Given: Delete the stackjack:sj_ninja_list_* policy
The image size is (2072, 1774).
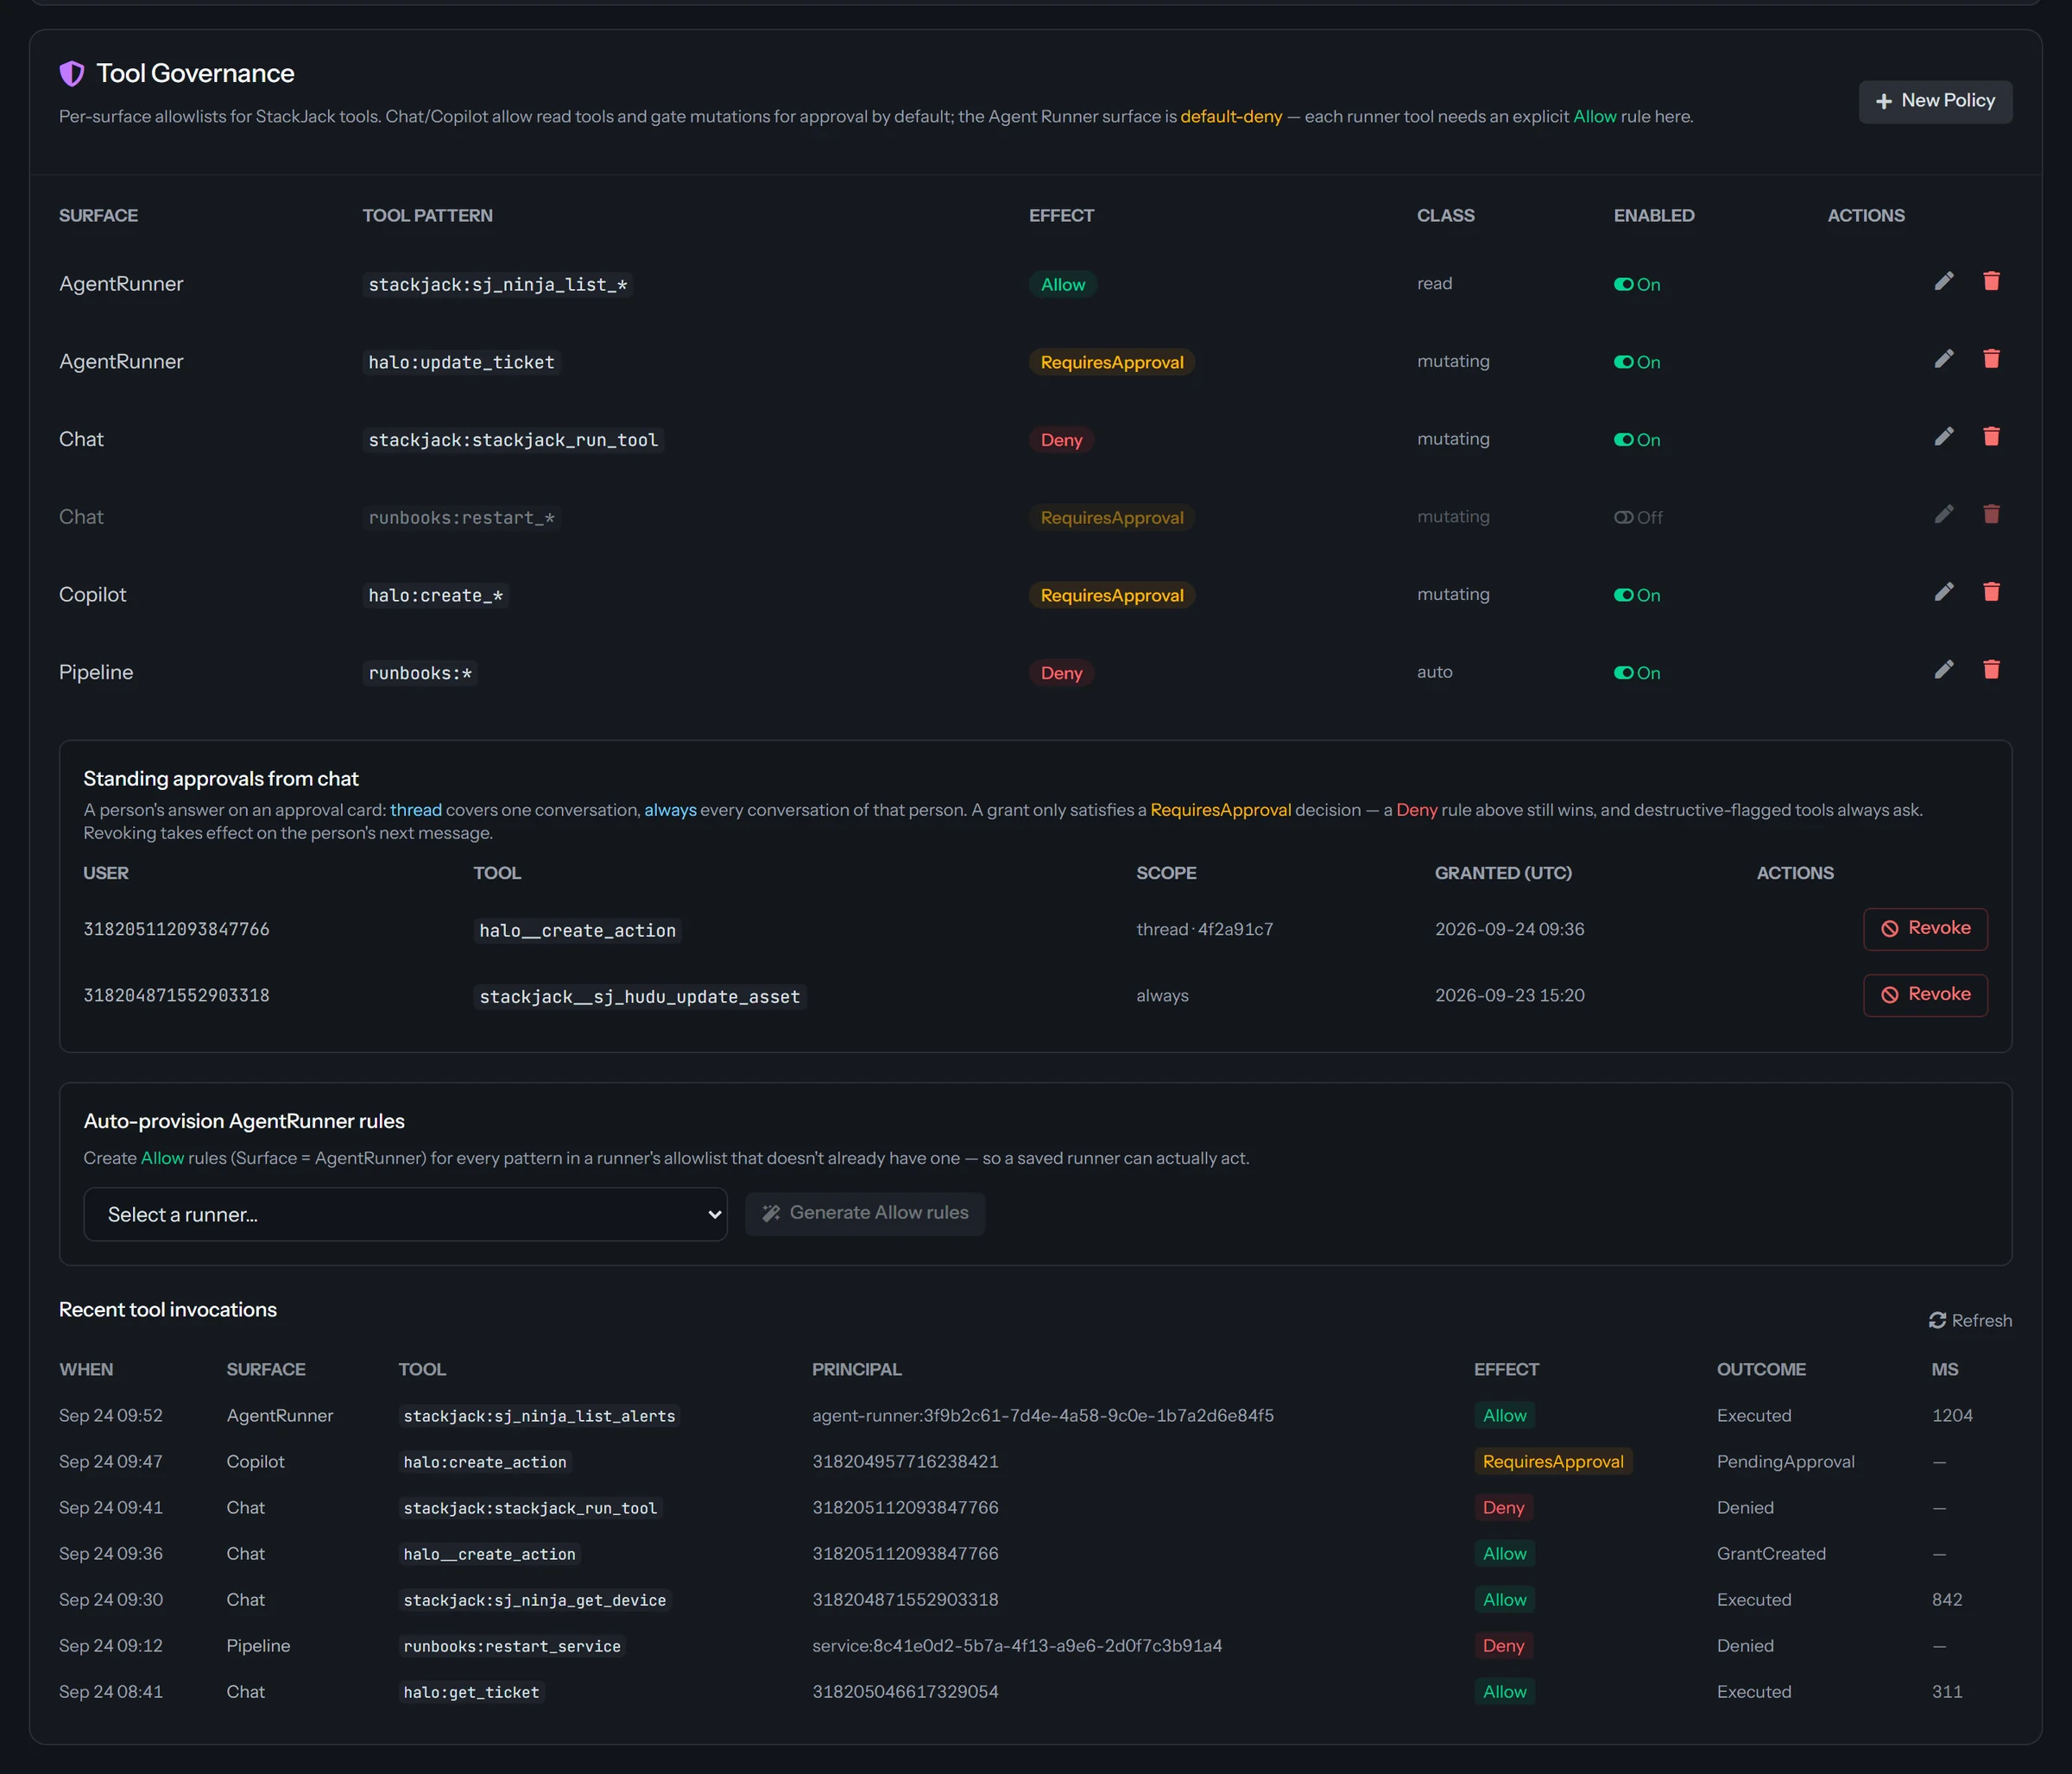Looking at the screenshot, I should 1991,282.
